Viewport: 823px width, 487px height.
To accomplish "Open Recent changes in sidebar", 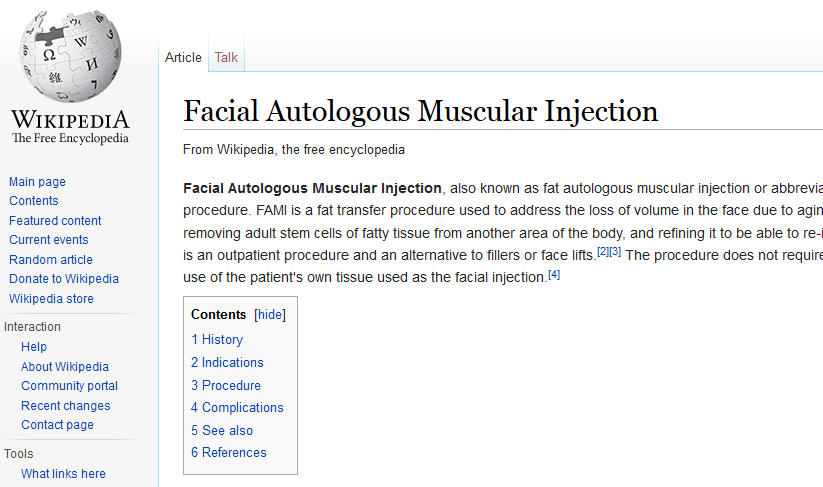I will 66,406.
